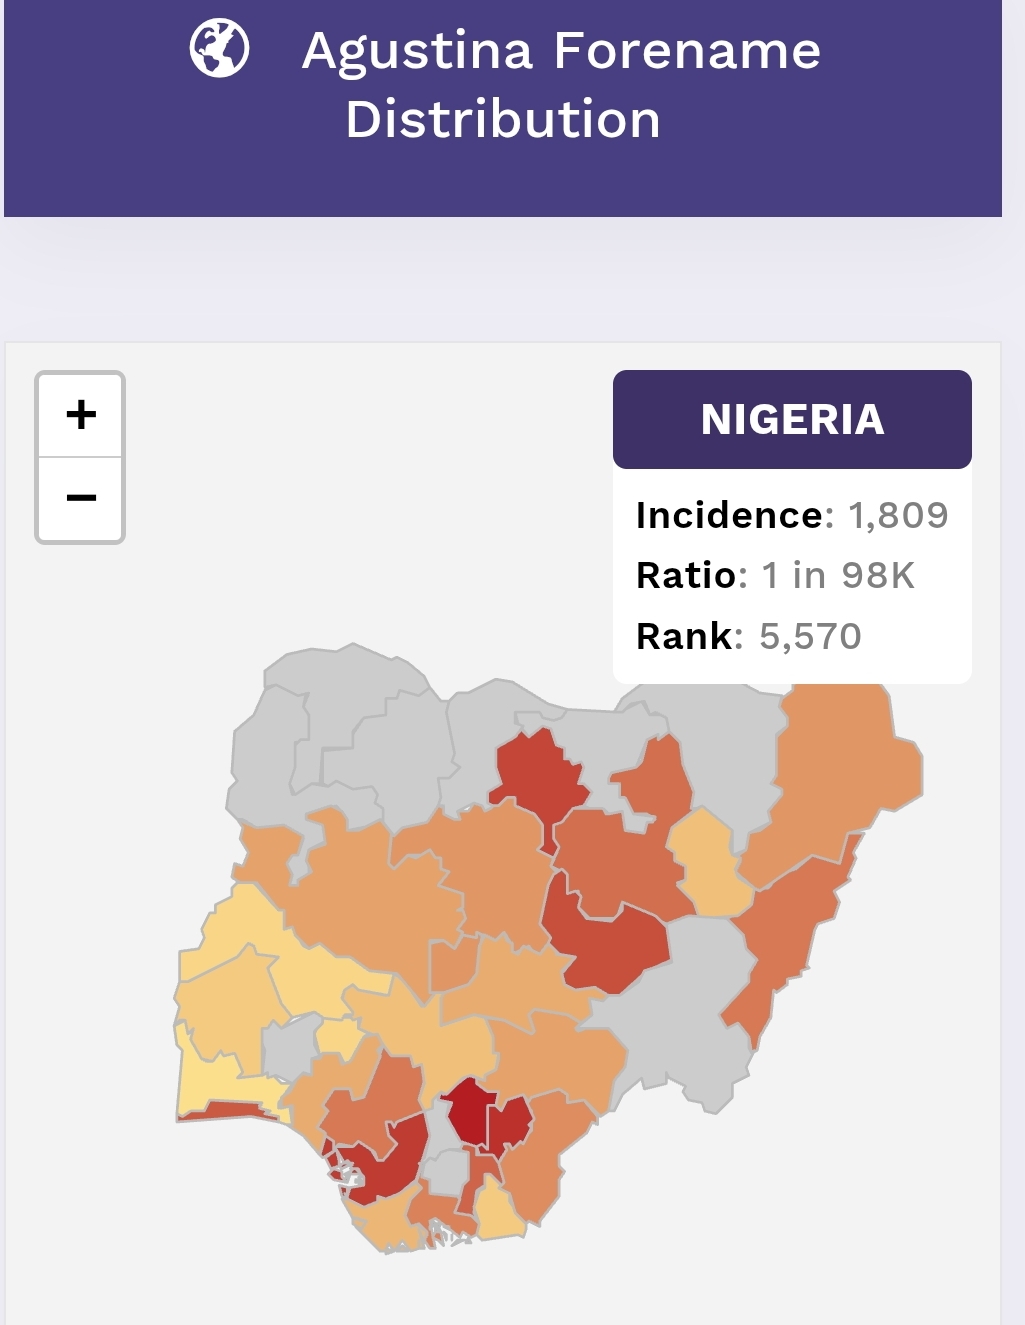Select the dark red Enugu state region

[x=468, y=1108]
